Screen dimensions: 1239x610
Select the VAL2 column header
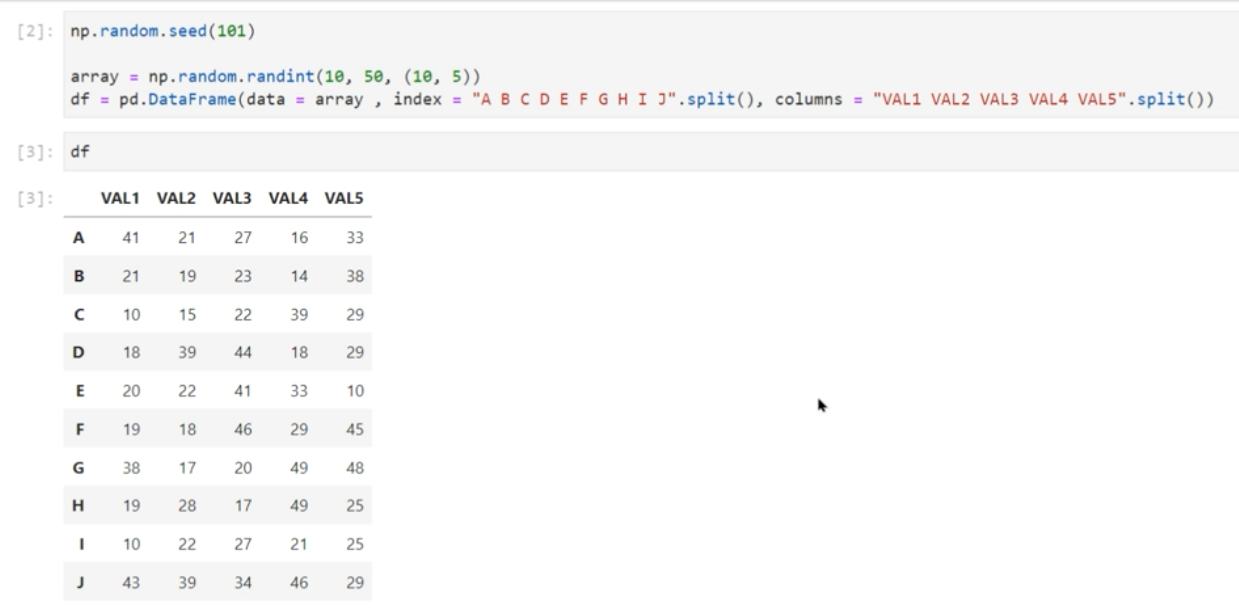click(176, 199)
